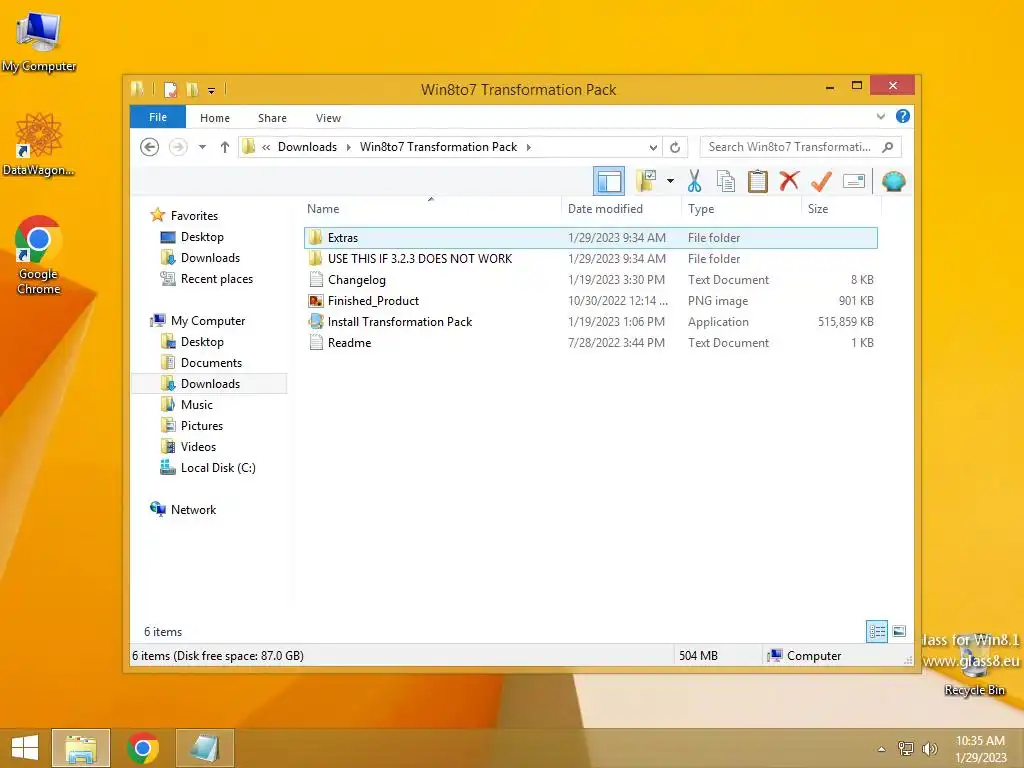Switch to large icons view button
The width and height of the screenshot is (1024, 768).
(x=899, y=631)
